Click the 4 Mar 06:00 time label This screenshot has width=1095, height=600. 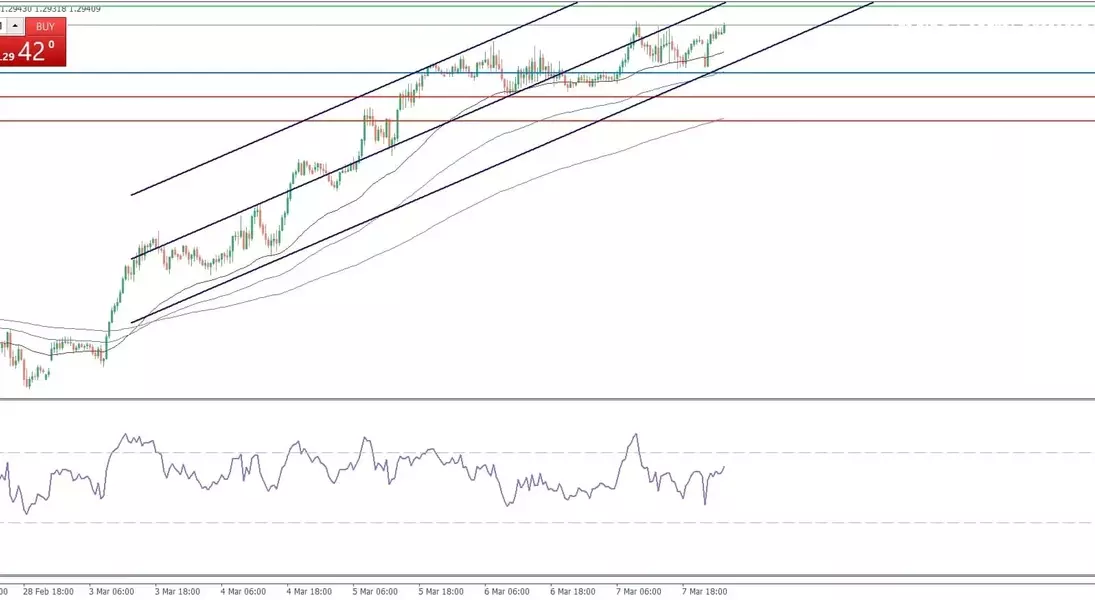pos(244,591)
